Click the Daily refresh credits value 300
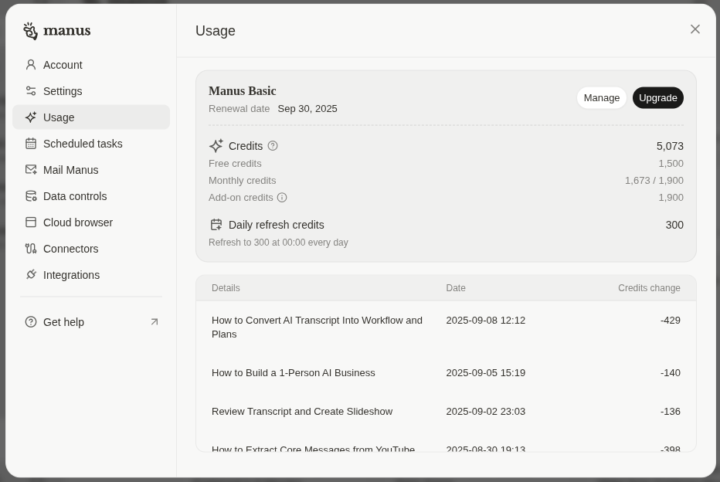Viewport: 720px width, 482px height. [x=674, y=225]
